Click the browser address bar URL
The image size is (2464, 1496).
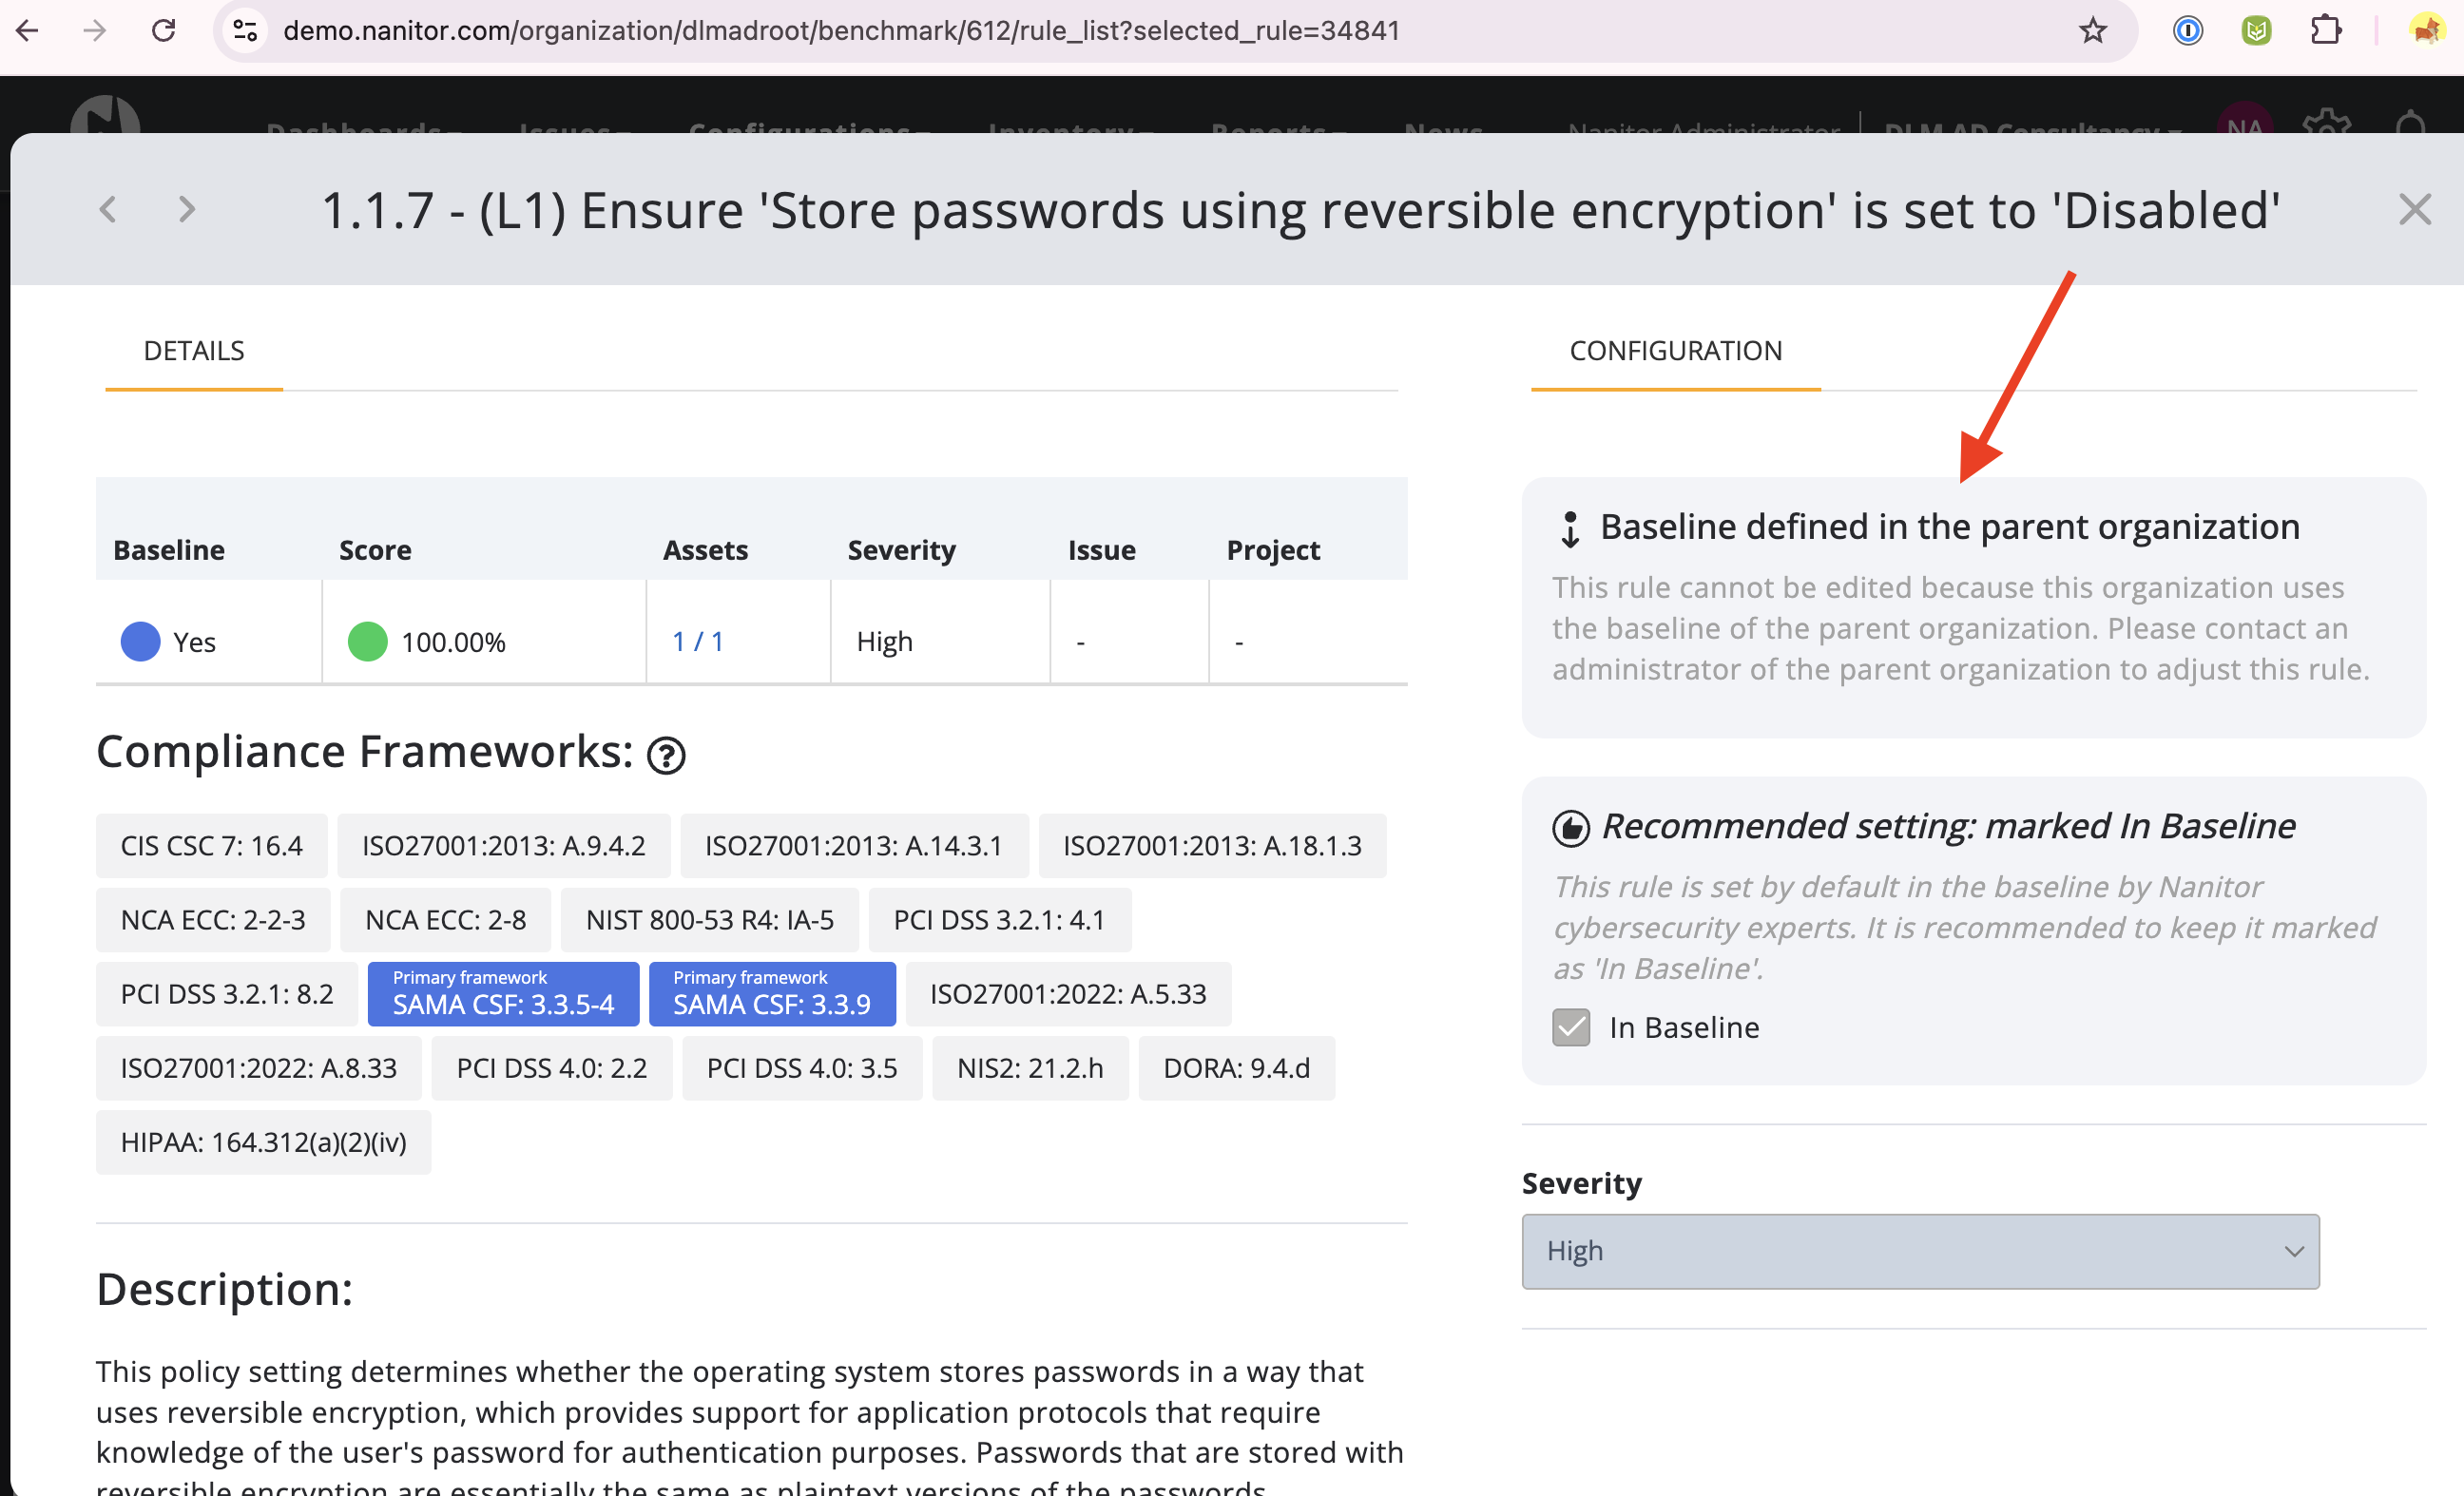(x=840, y=31)
